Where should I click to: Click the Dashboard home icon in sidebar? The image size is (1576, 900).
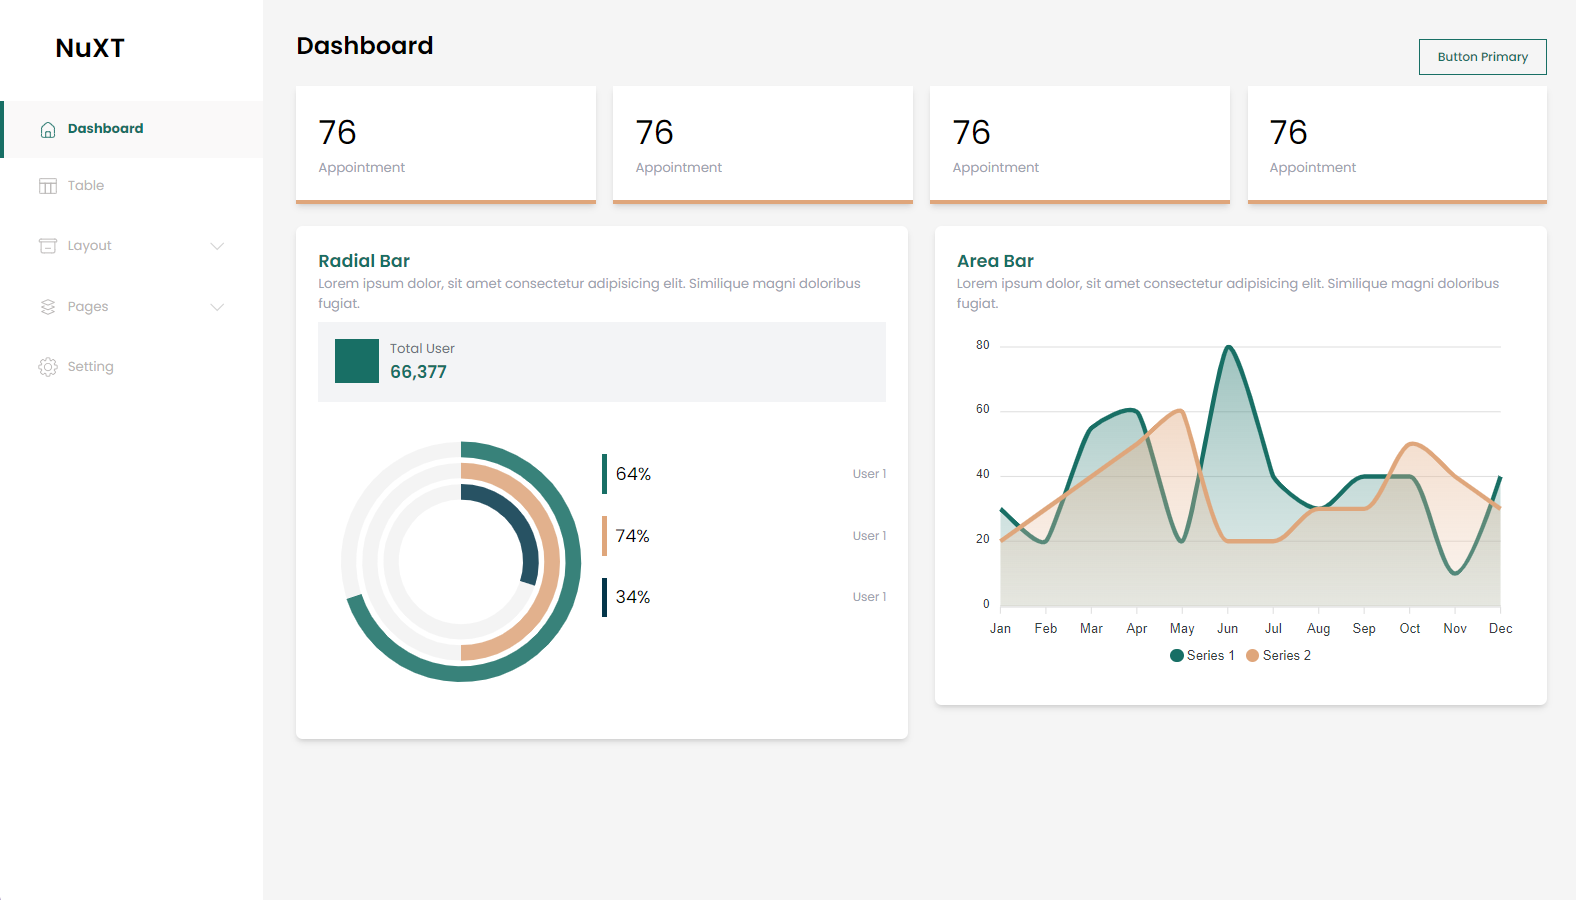(x=47, y=129)
